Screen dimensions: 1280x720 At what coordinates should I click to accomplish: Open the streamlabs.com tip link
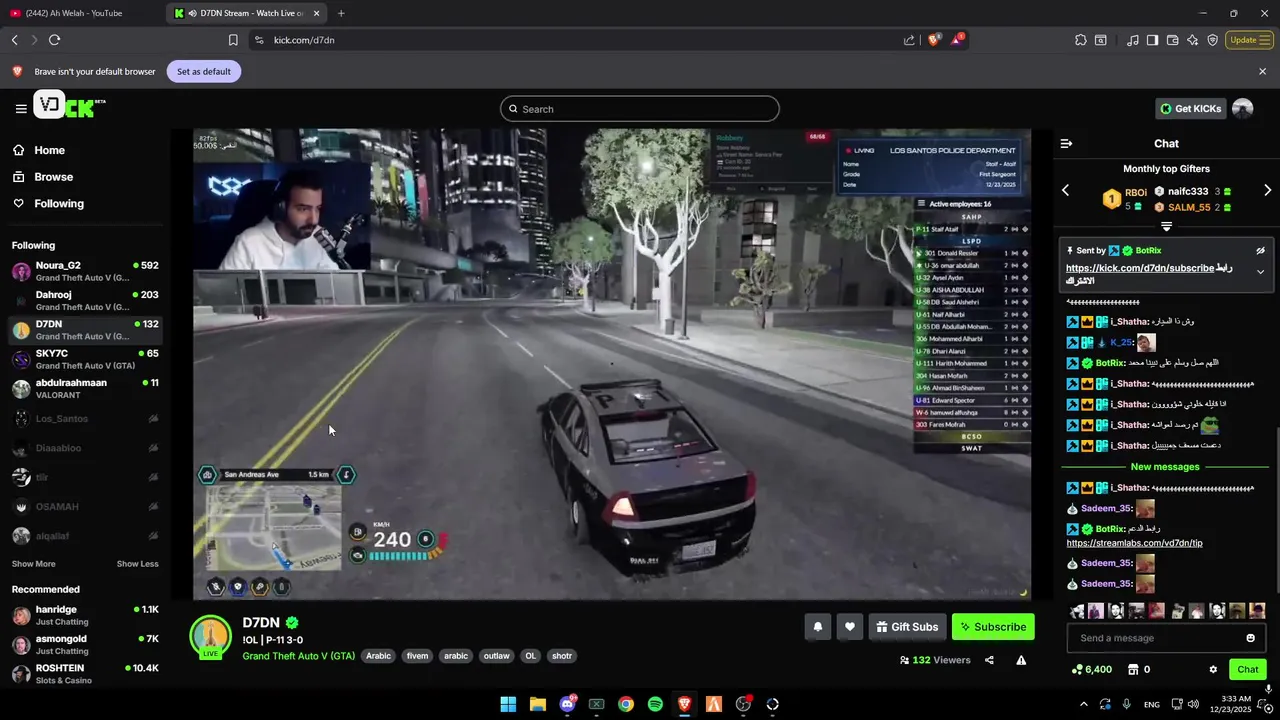point(1134,543)
